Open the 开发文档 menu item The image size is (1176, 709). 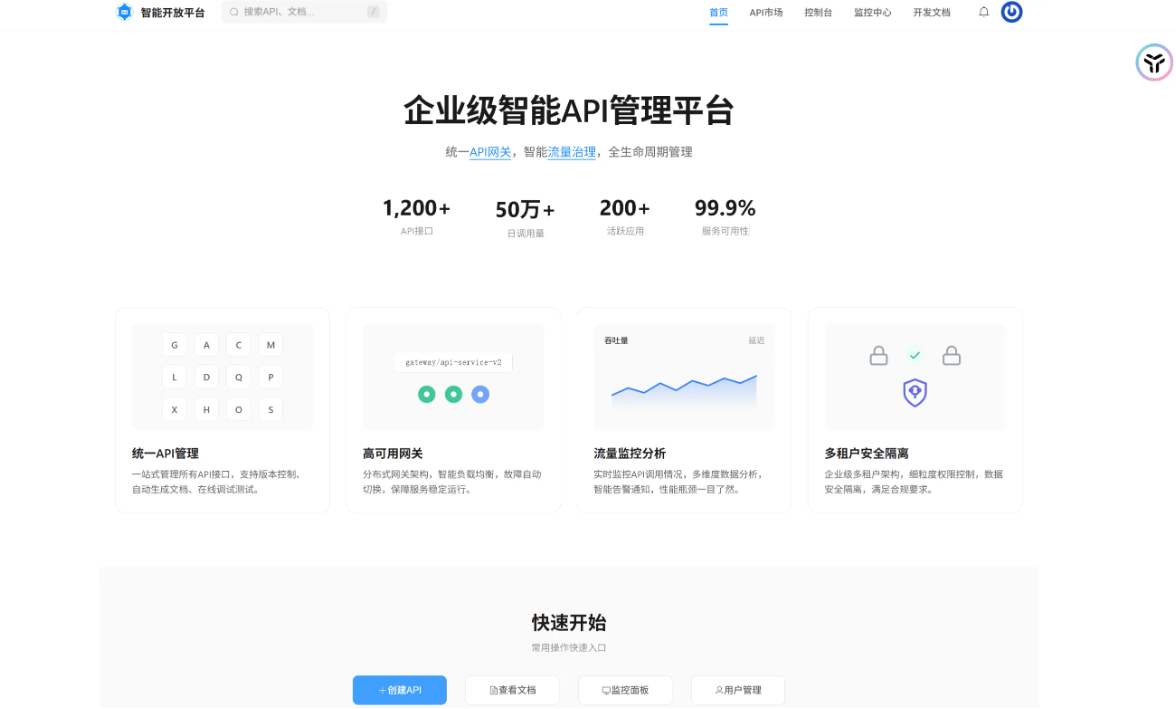pyautogui.click(x=932, y=12)
